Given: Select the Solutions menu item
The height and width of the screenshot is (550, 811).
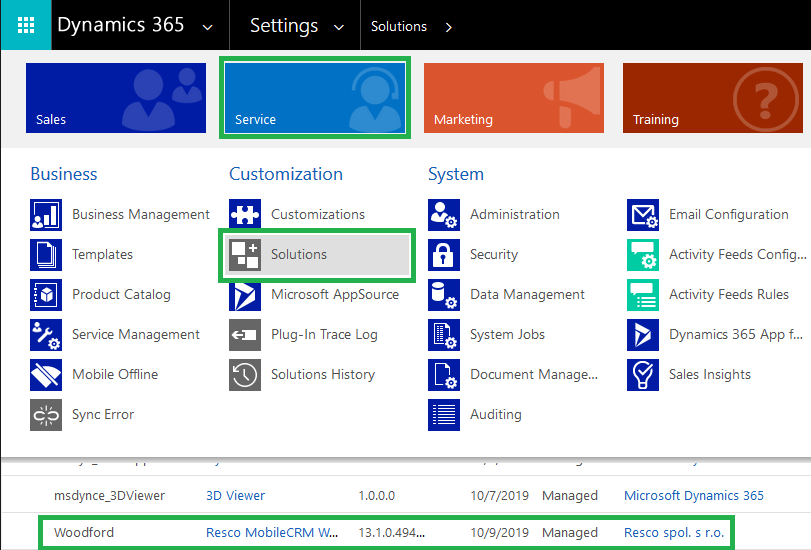Looking at the screenshot, I should (x=316, y=255).
